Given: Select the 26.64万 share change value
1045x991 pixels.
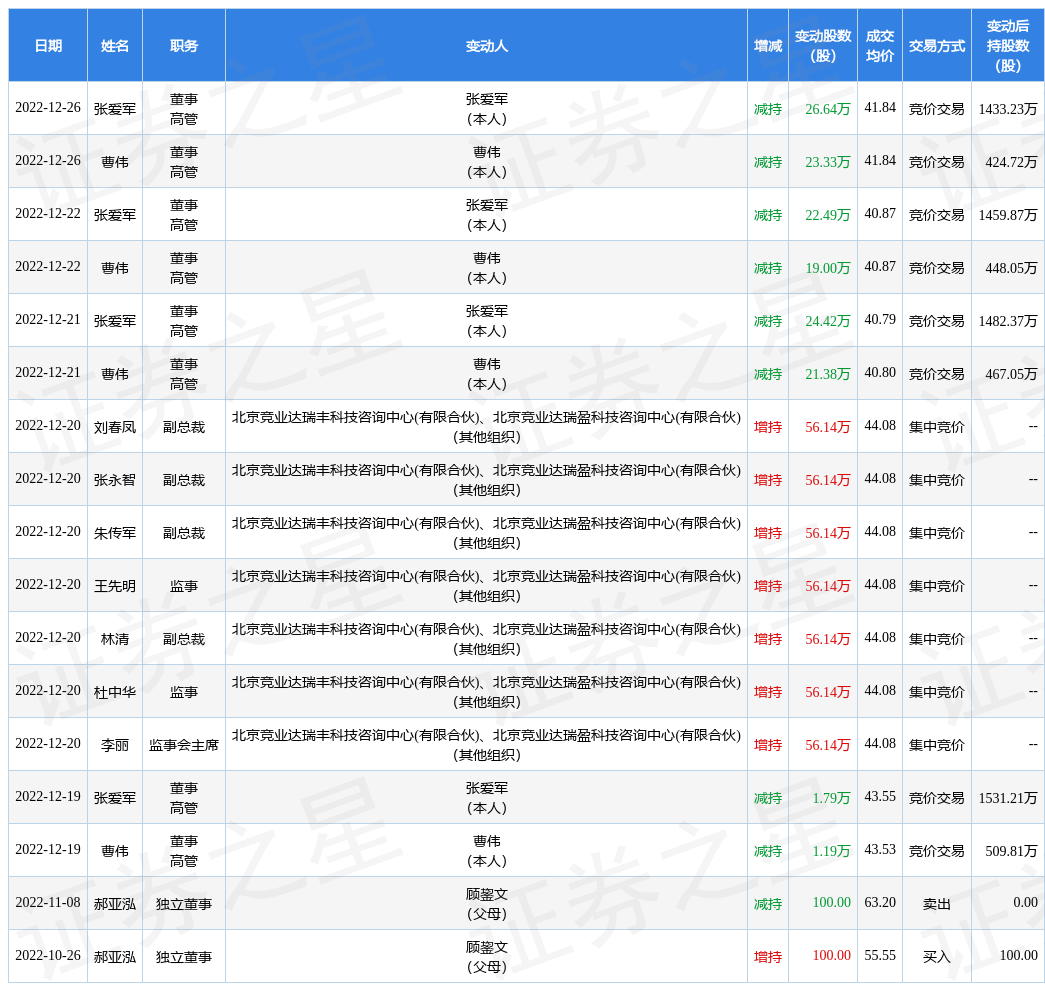Looking at the screenshot, I should tap(828, 109).
